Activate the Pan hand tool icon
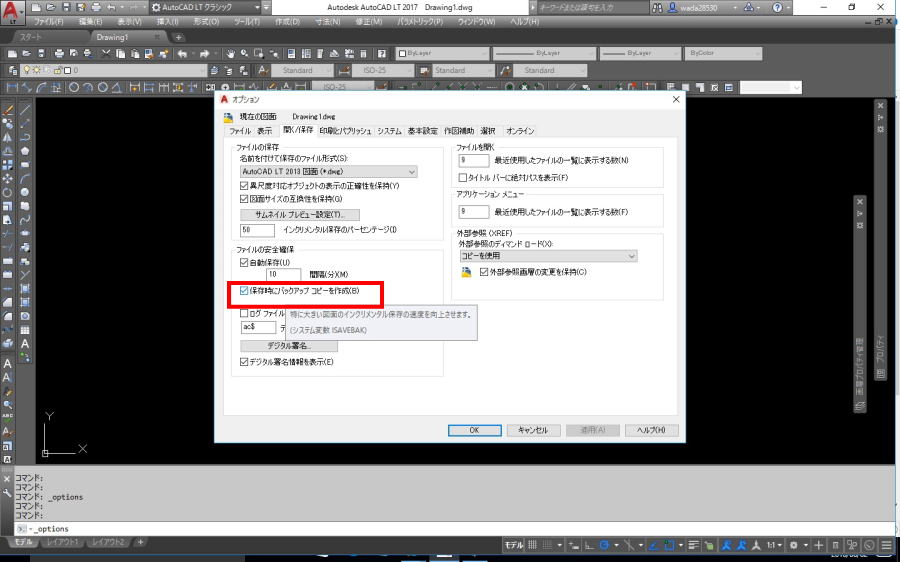 (x=230, y=53)
